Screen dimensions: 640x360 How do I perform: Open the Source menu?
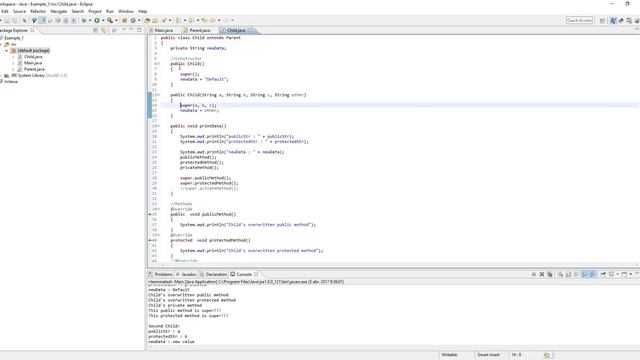tap(19, 11)
